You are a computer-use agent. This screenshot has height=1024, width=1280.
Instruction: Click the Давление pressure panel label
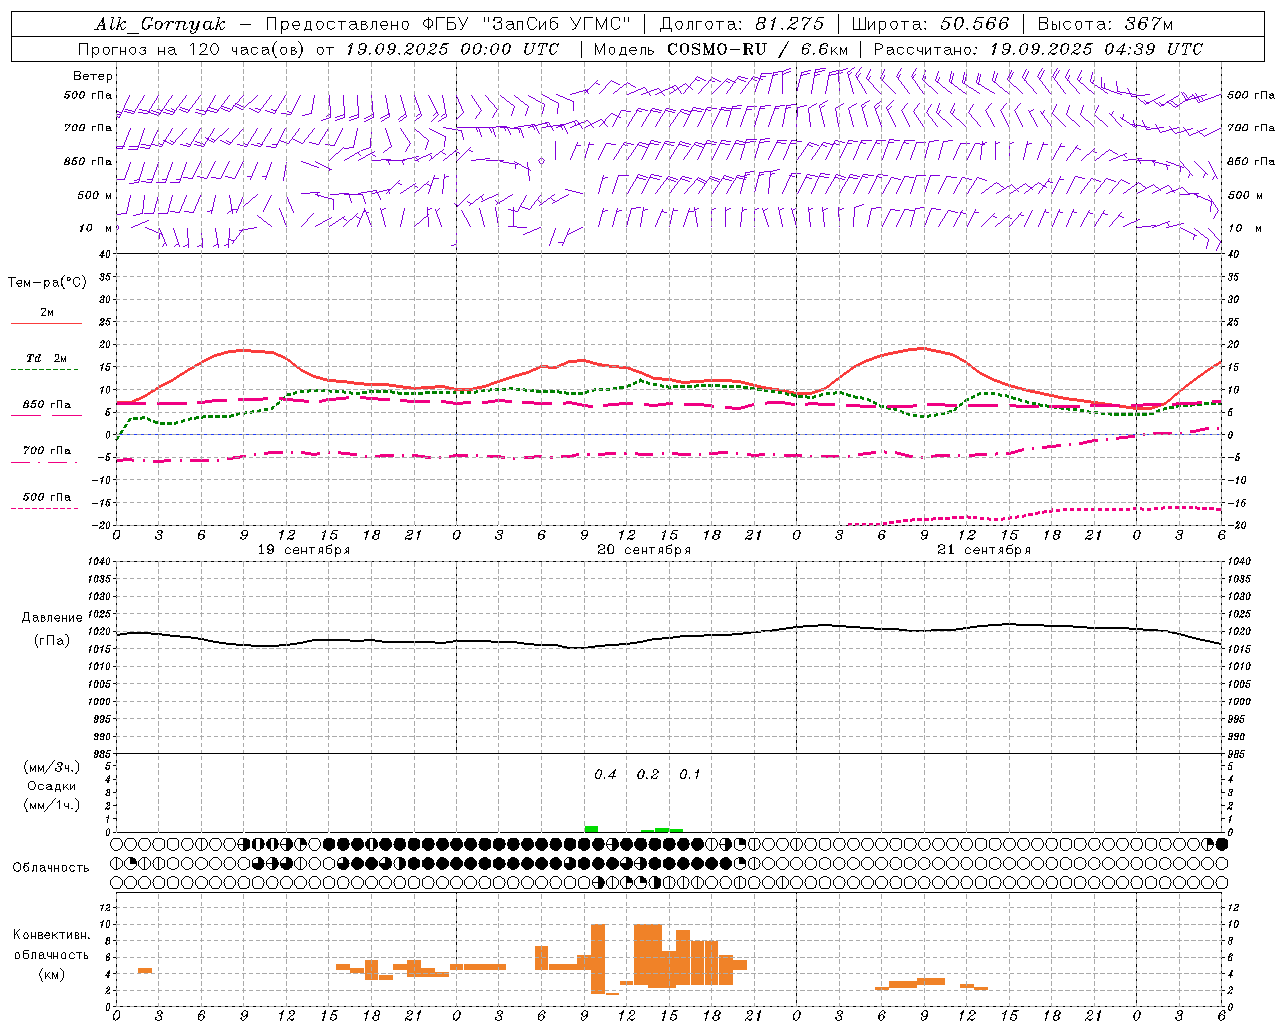pos(52,618)
